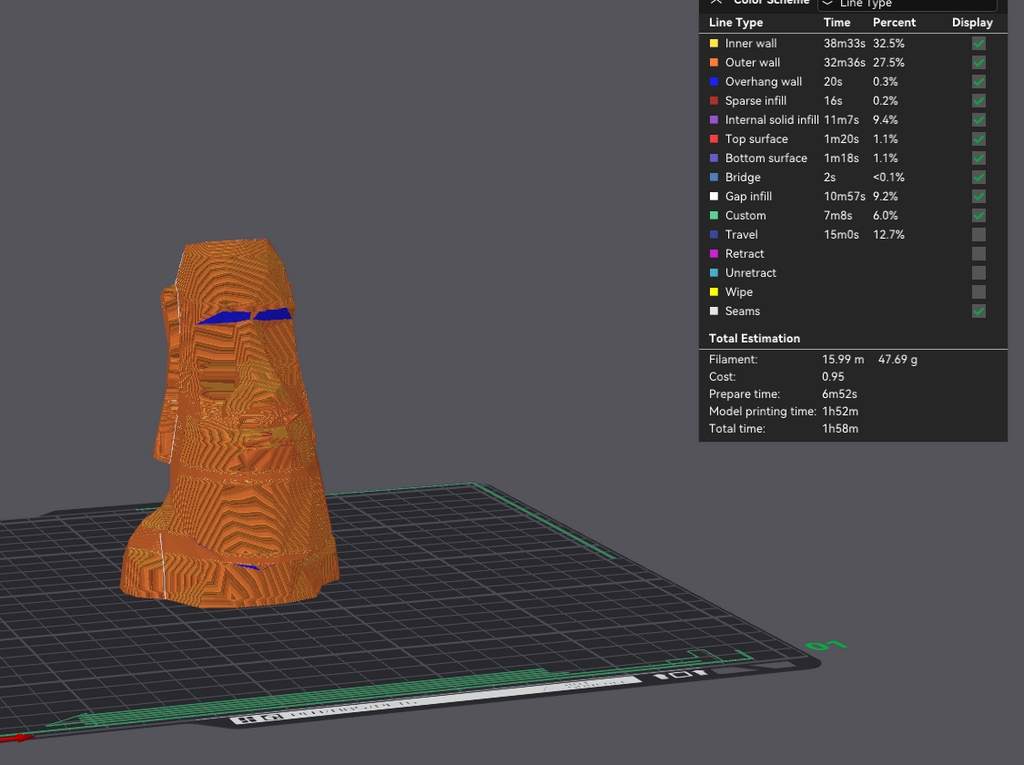Select the Wipe row label

739,292
